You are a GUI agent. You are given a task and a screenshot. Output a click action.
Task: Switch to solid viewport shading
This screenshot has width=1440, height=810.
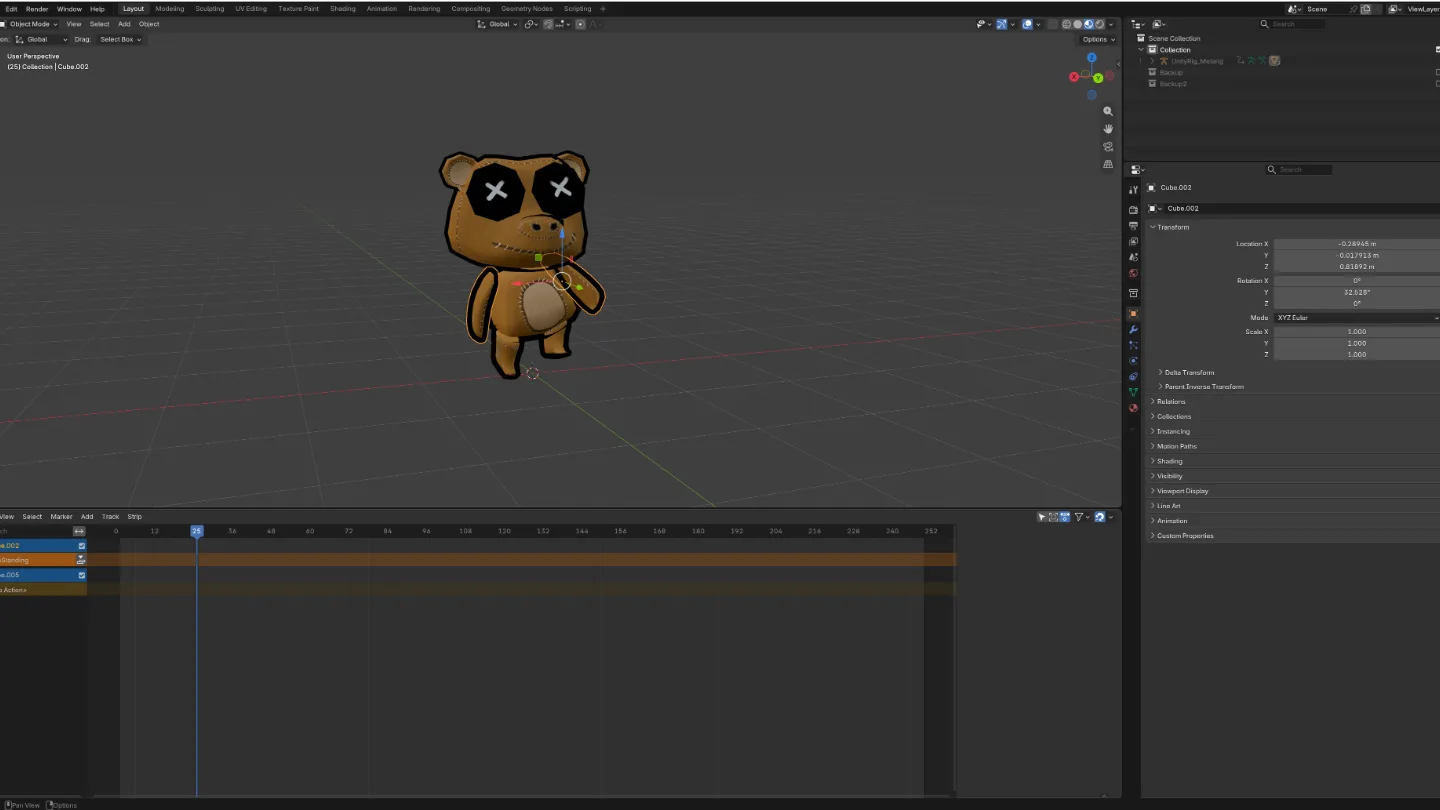1078,24
